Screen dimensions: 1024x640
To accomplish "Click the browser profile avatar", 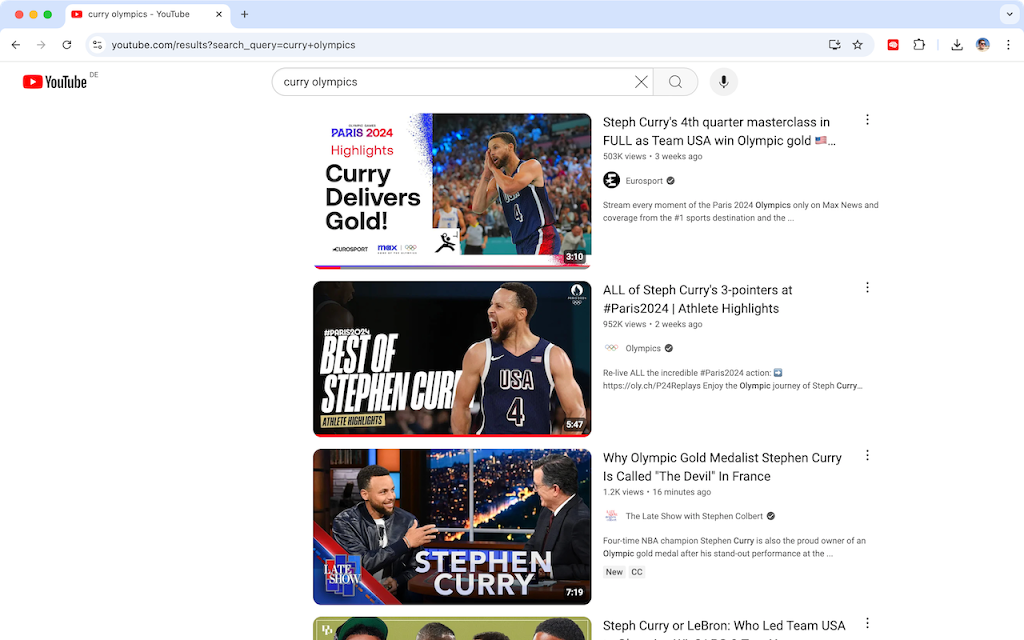I will tap(982, 44).
